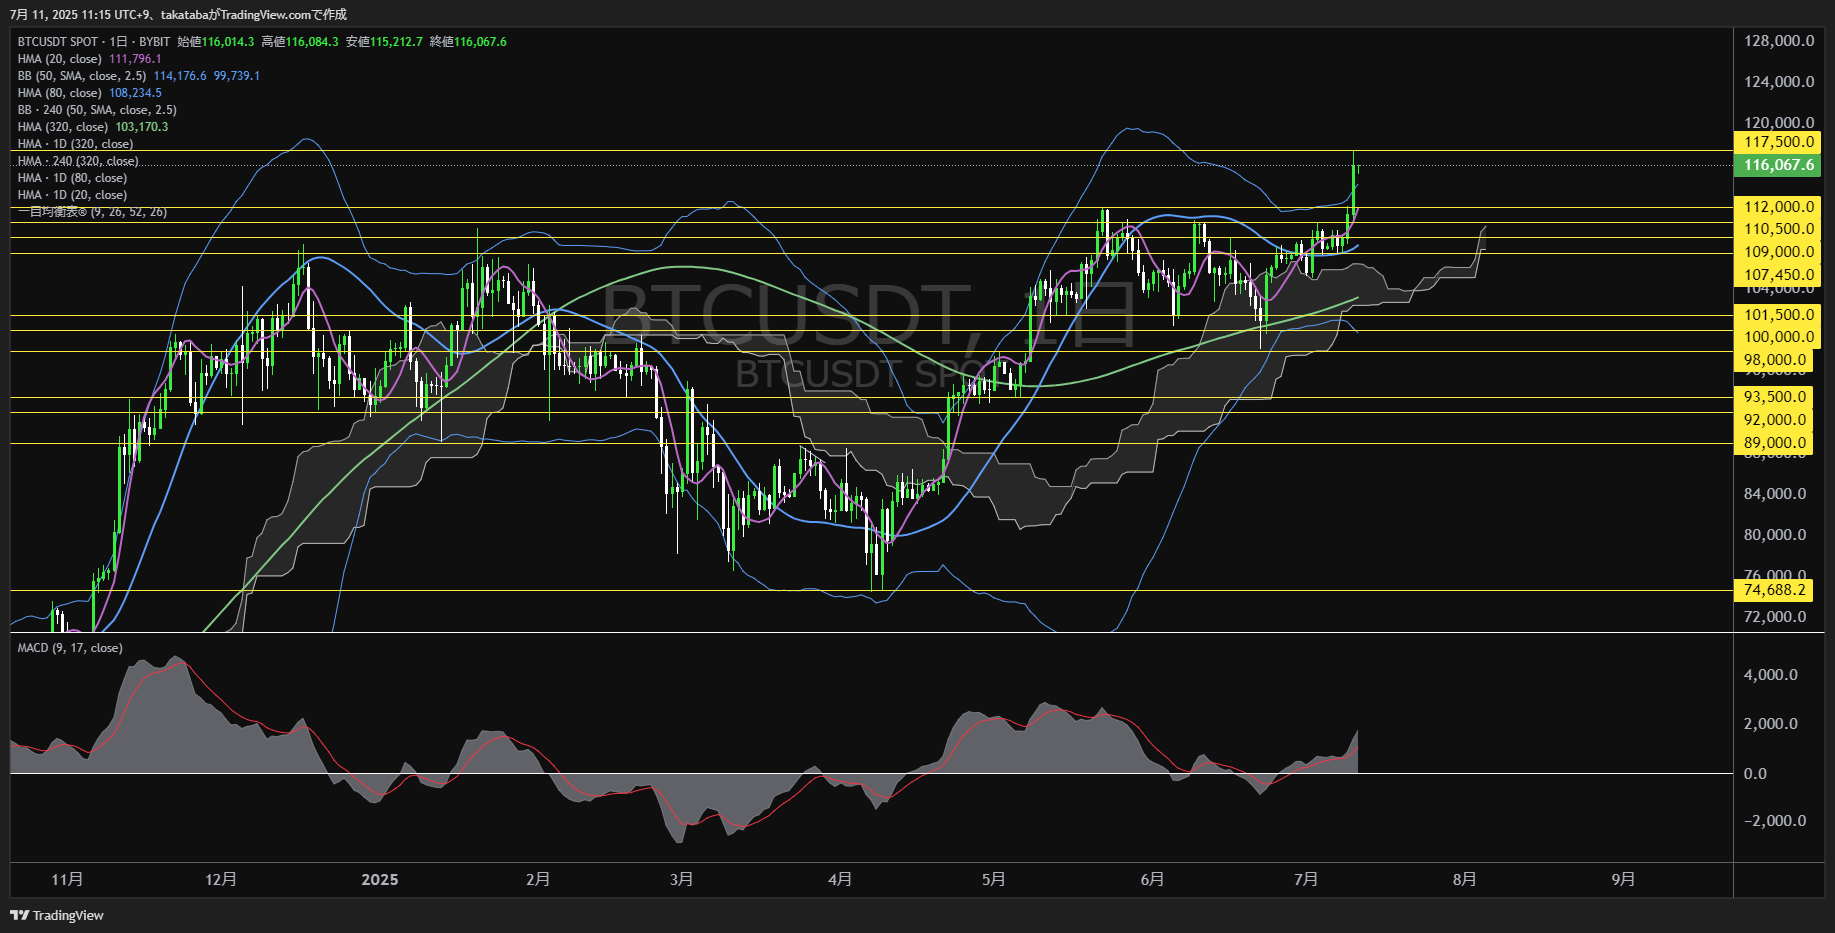Click the 98,000.0 price level label
The height and width of the screenshot is (933, 1835).
(1774, 360)
